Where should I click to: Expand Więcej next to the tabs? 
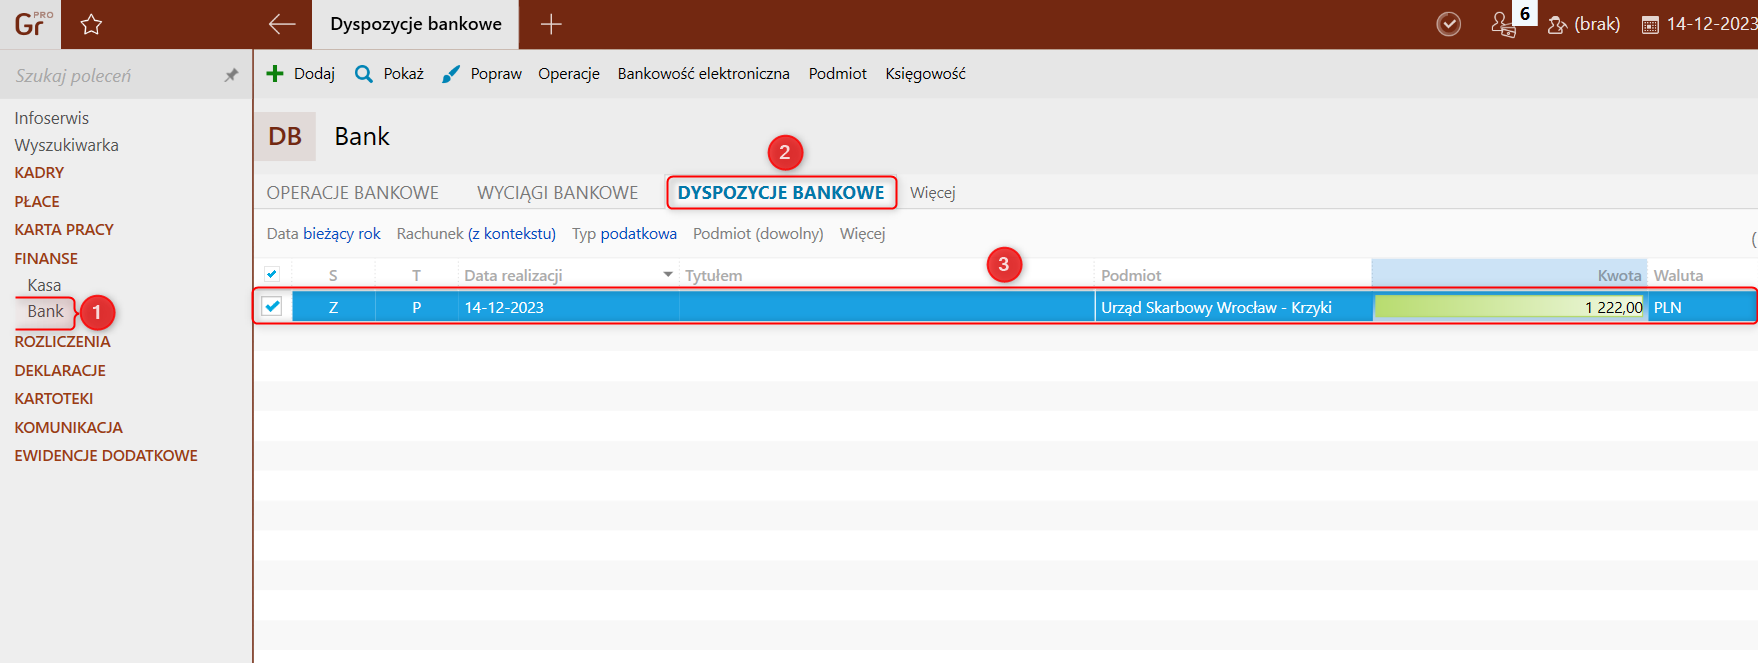[x=932, y=193]
